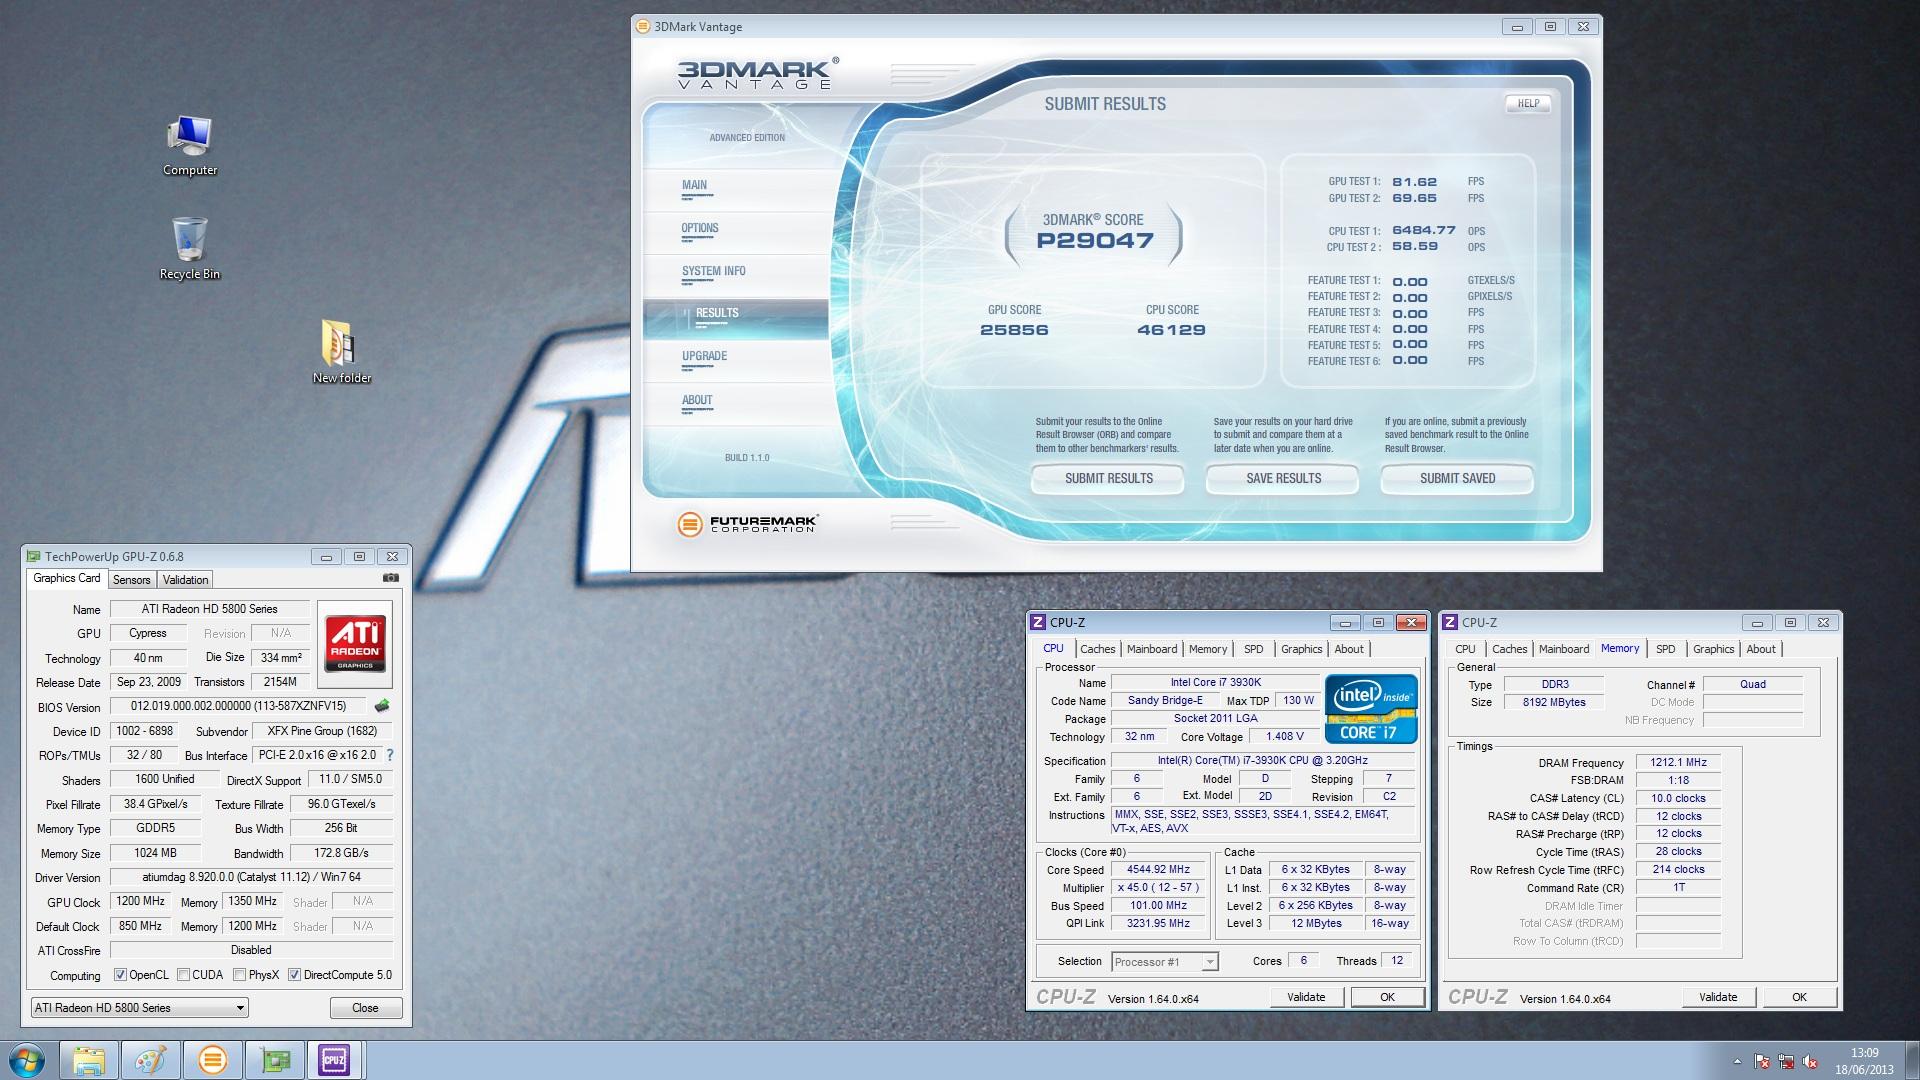Open Windows Explorer from the taskbar
1920x1080 pixels.
coord(89,1060)
